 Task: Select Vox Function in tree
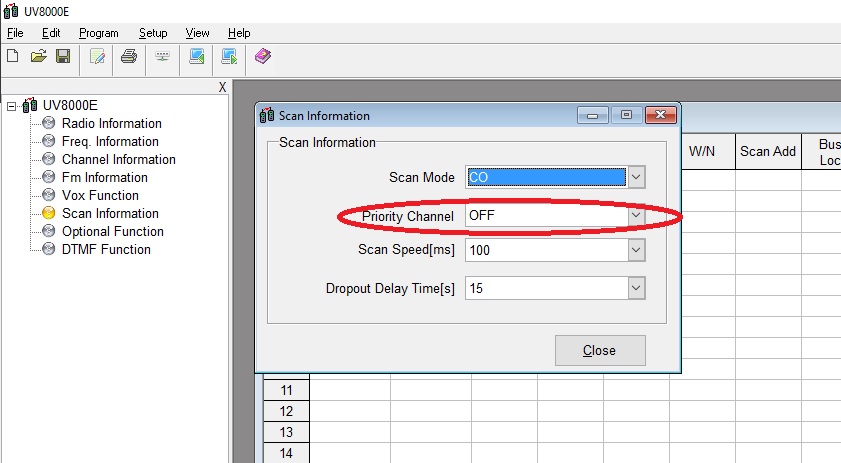(100, 195)
